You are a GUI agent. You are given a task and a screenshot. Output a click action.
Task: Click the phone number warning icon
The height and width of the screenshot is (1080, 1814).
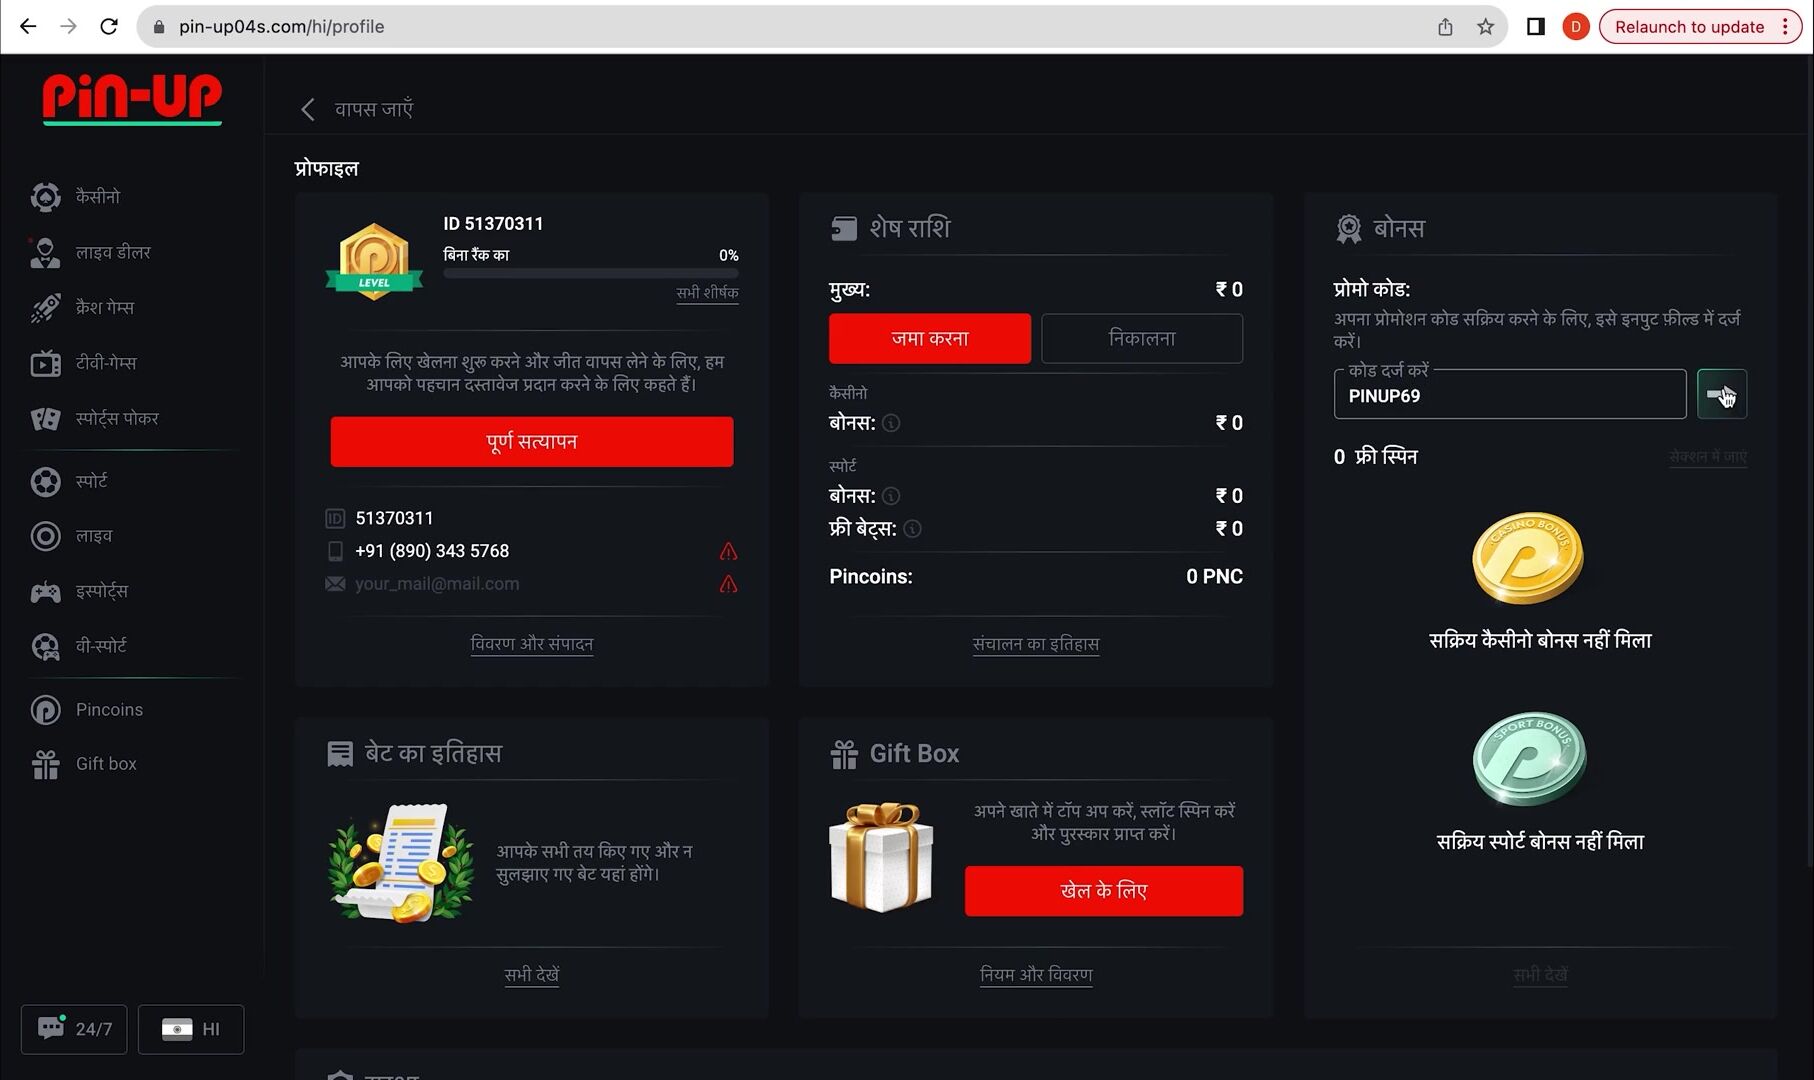click(x=728, y=552)
